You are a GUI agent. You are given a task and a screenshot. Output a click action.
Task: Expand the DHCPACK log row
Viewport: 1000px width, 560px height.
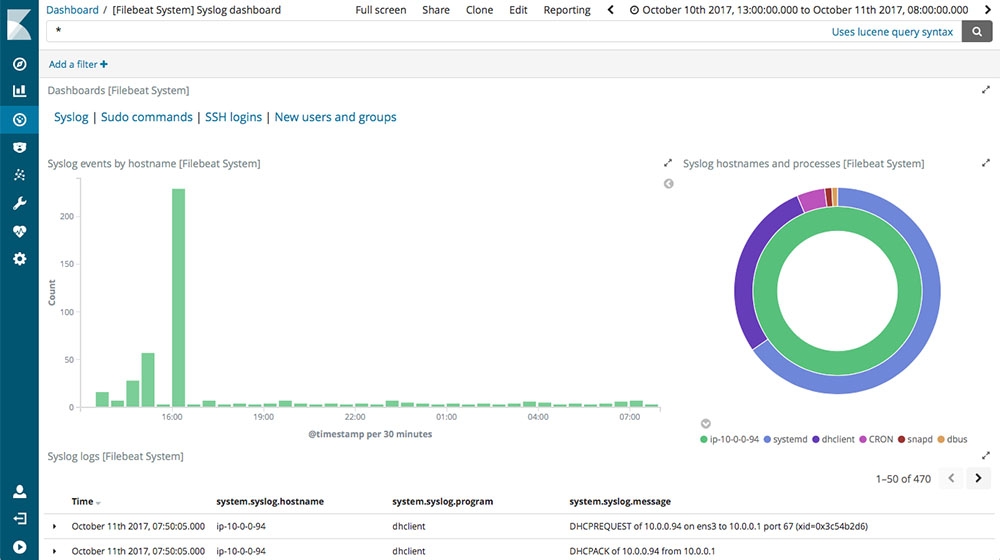pos(54,551)
